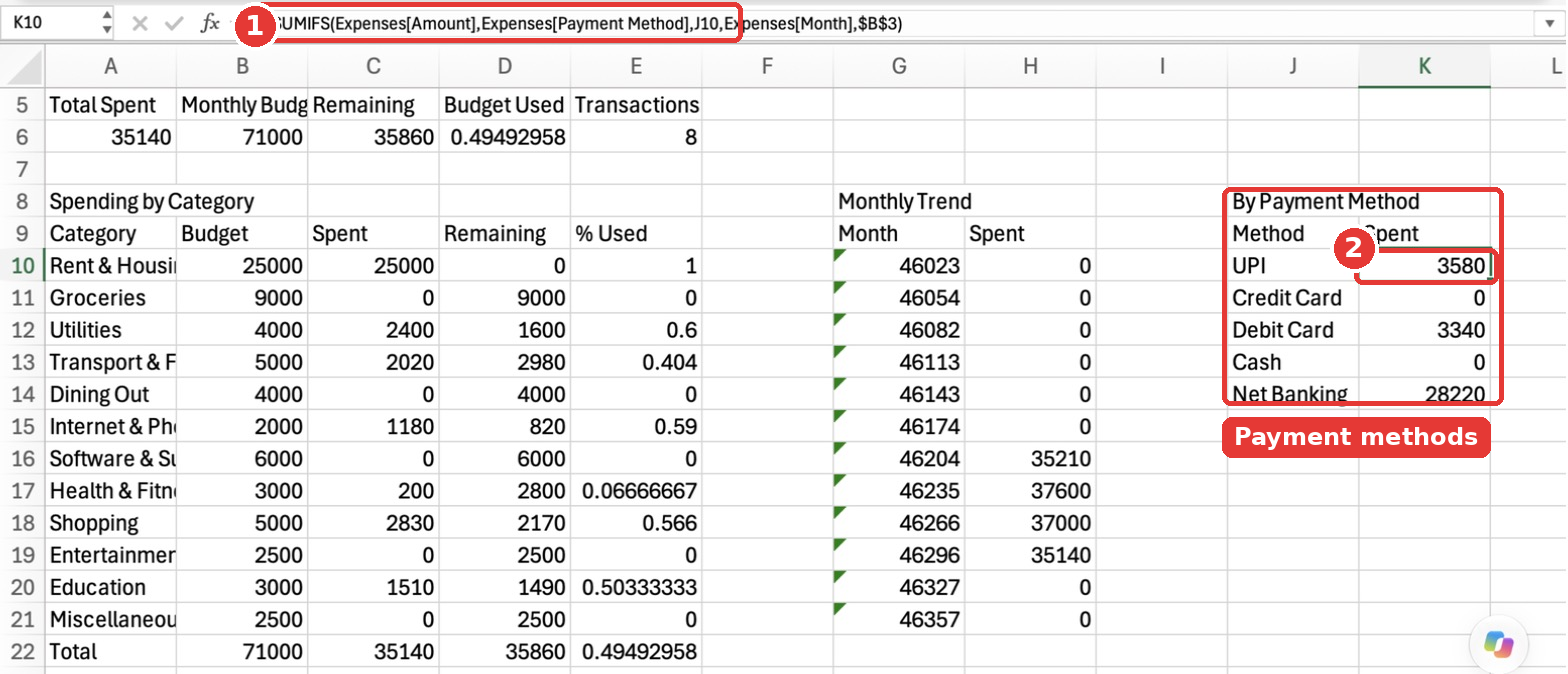Select the Transactions count cell showing 8
The height and width of the screenshot is (674, 1568).
point(636,137)
